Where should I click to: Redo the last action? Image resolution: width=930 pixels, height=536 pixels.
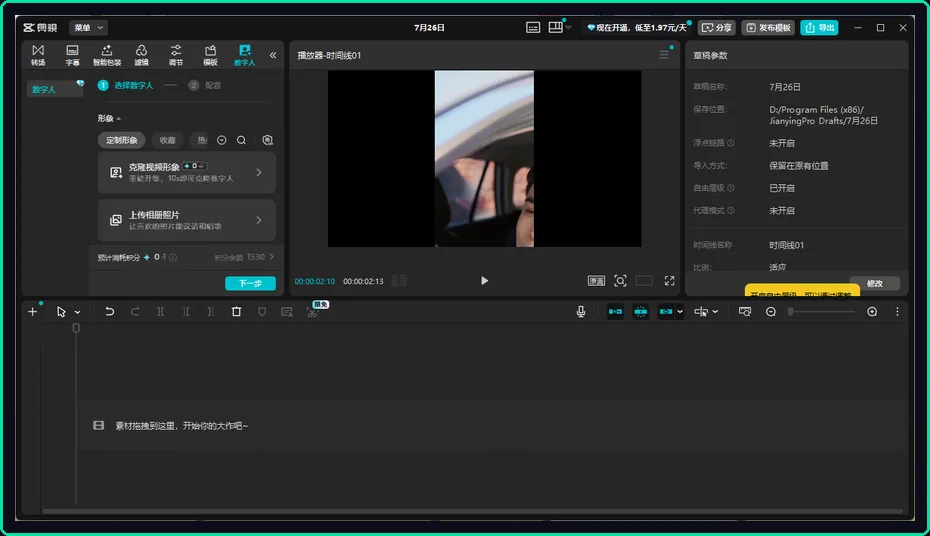point(135,311)
